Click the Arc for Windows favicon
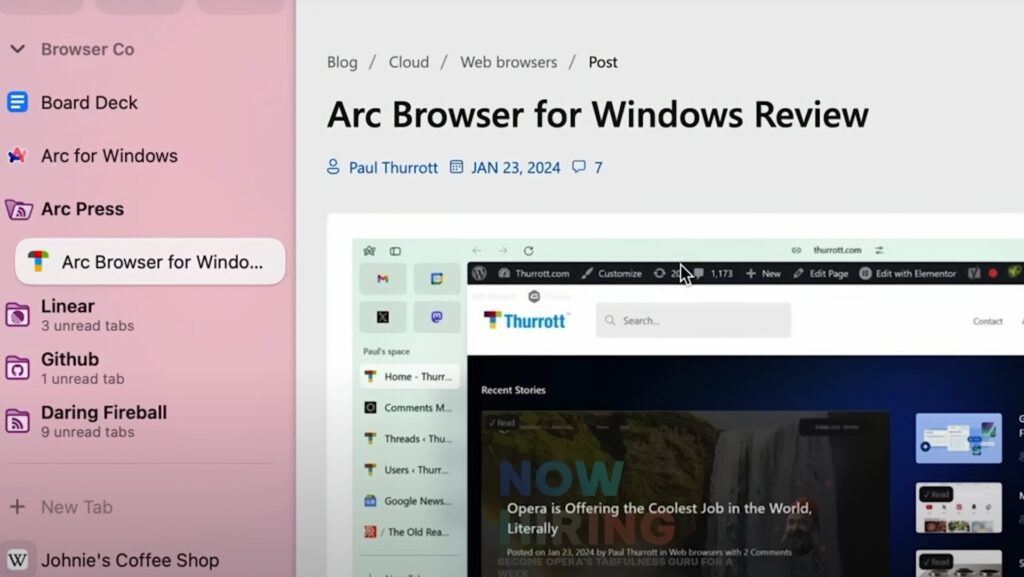This screenshot has width=1024, height=577. [x=17, y=156]
